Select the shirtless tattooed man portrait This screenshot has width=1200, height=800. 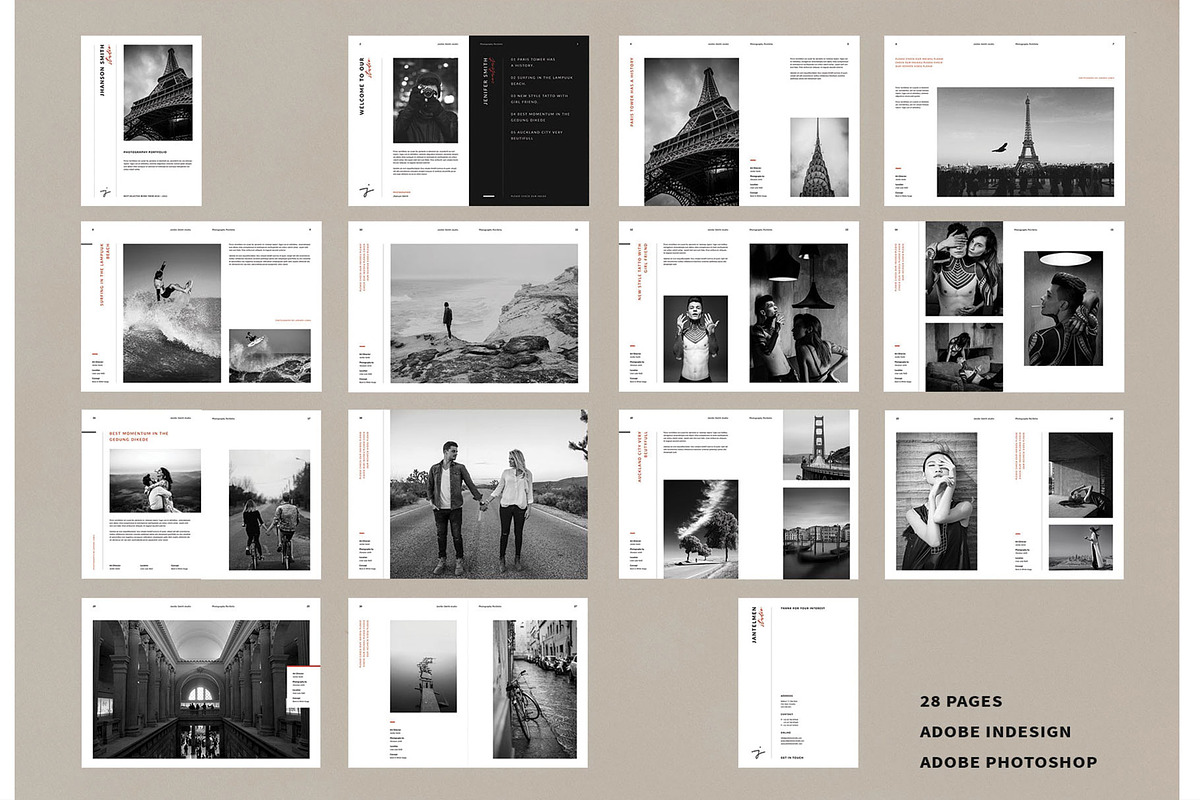coord(695,338)
